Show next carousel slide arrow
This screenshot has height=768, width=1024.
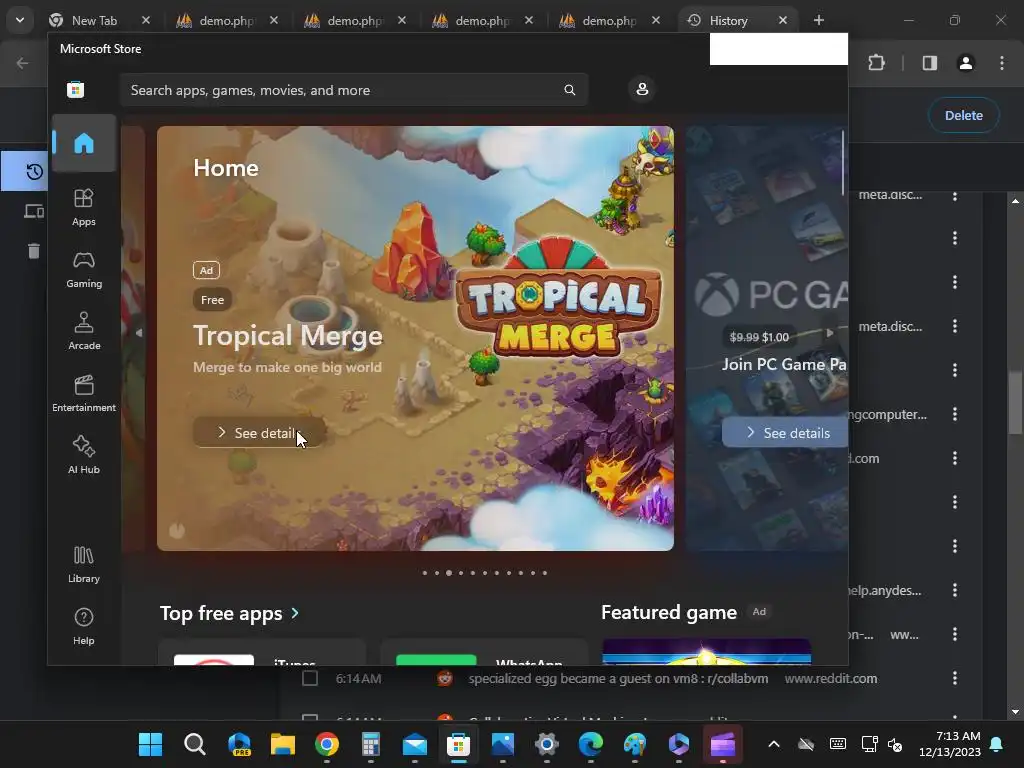tap(829, 332)
